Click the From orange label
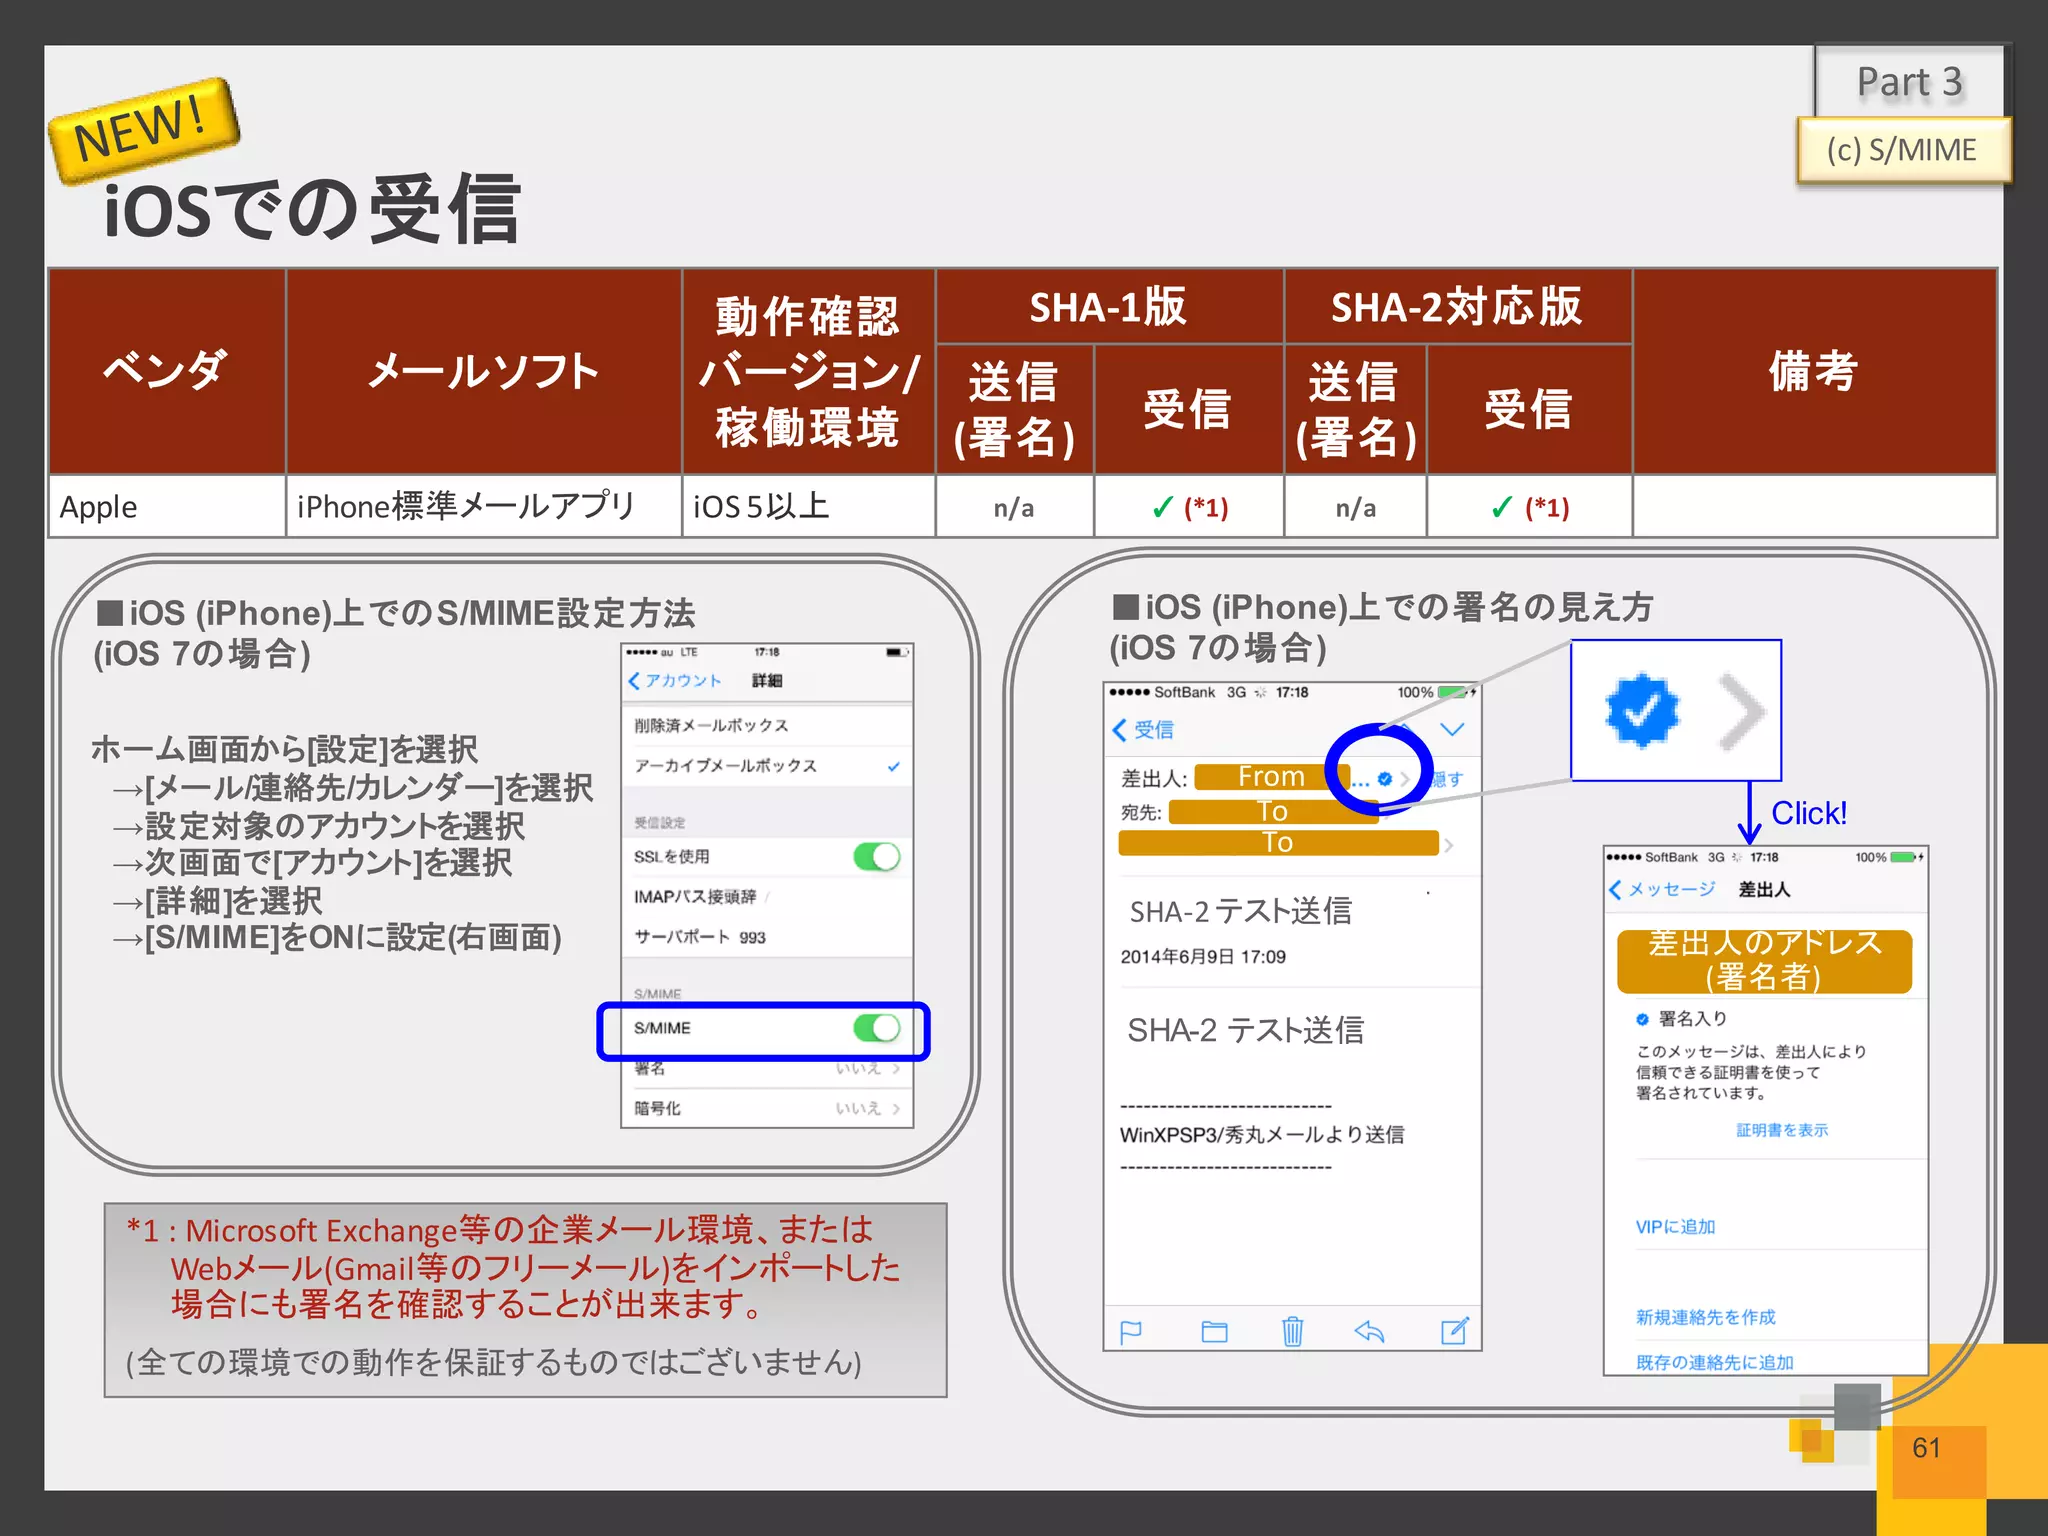The width and height of the screenshot is (2048, 1536). tap(1271, 777)
